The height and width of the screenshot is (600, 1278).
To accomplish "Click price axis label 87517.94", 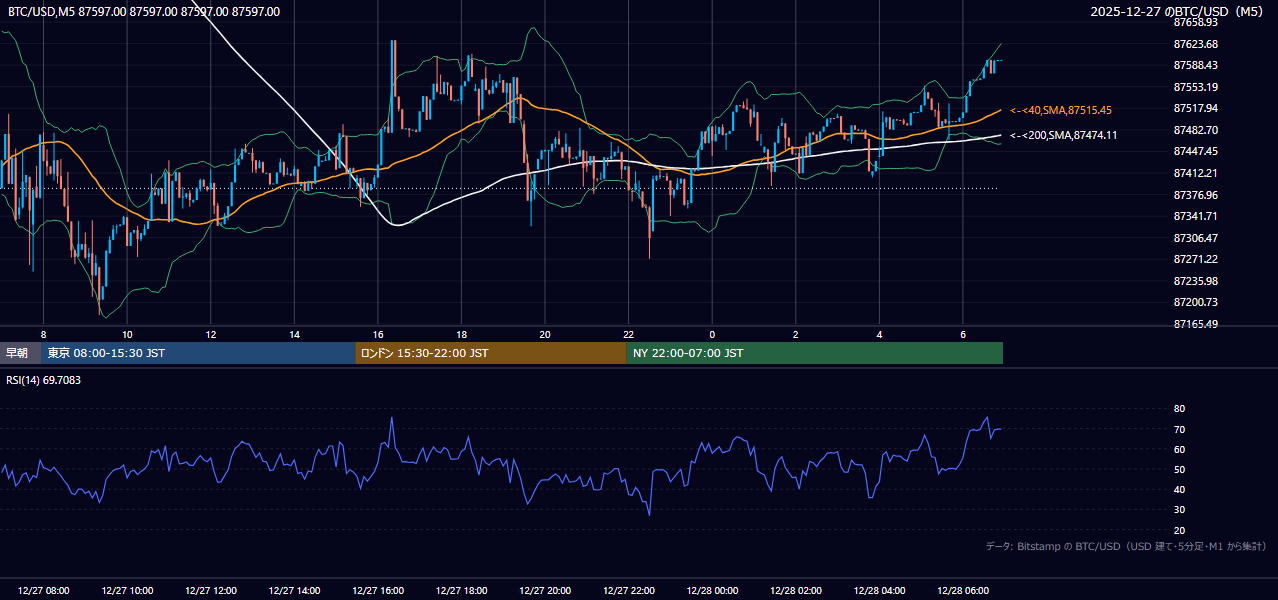I will coord(1196,108).
